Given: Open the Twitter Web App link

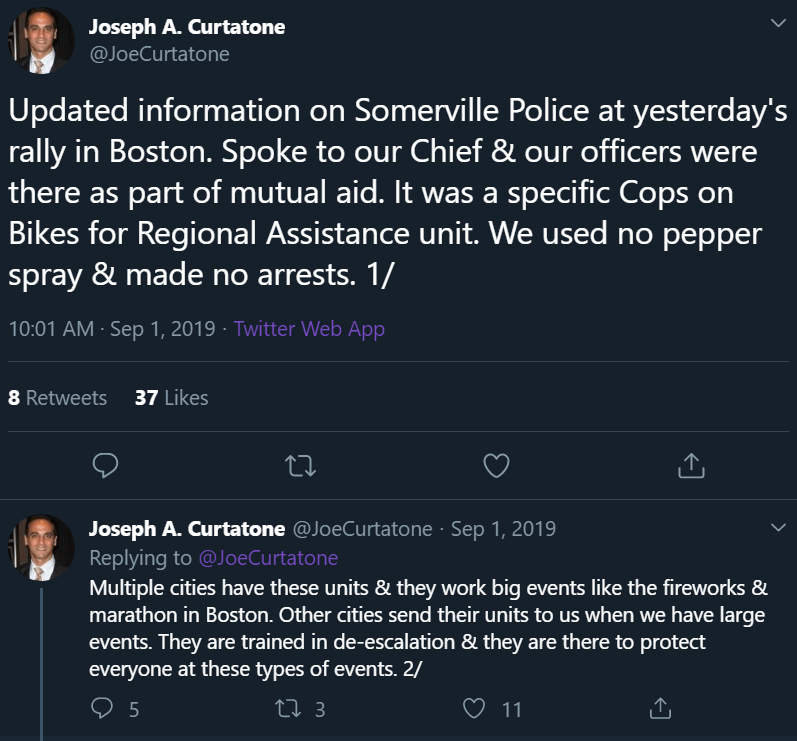Looking at the screenshot, I should tap(309, 329).
